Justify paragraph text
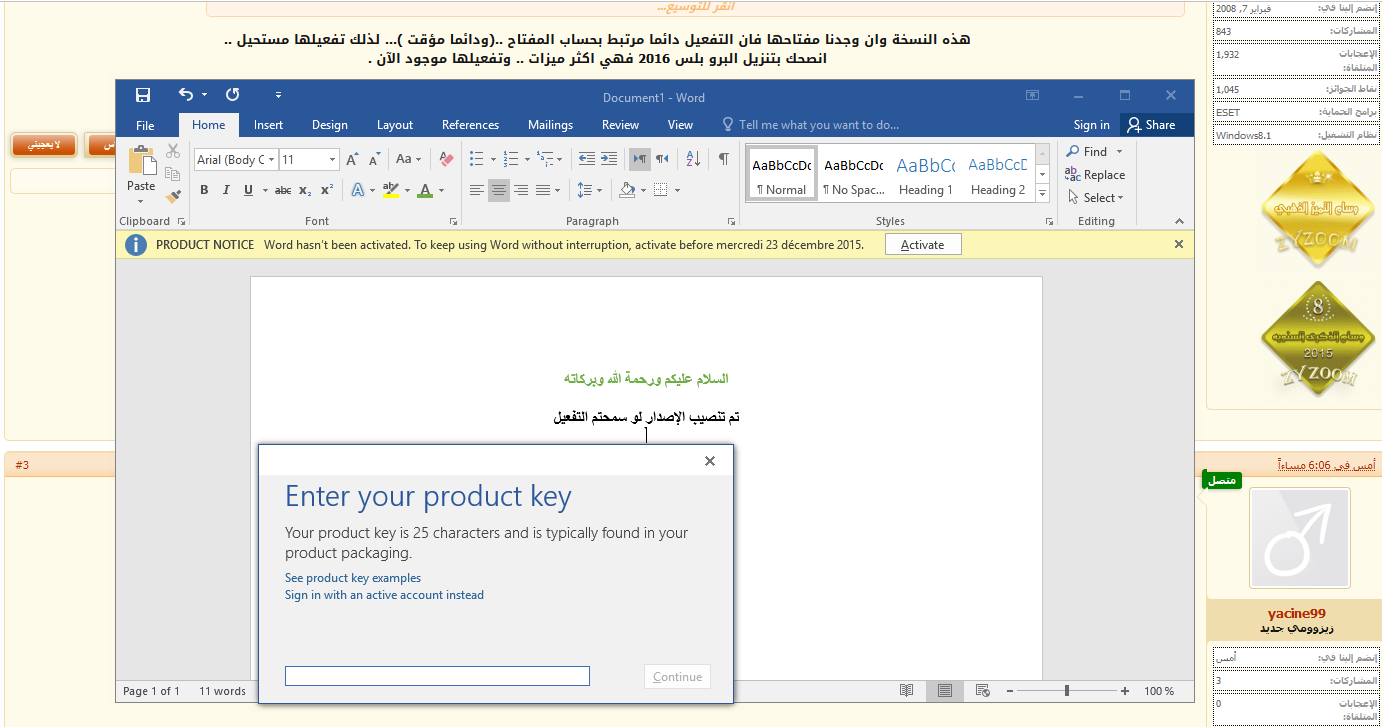The width and height of the screenshot is (1382, 727). [543, 190]
